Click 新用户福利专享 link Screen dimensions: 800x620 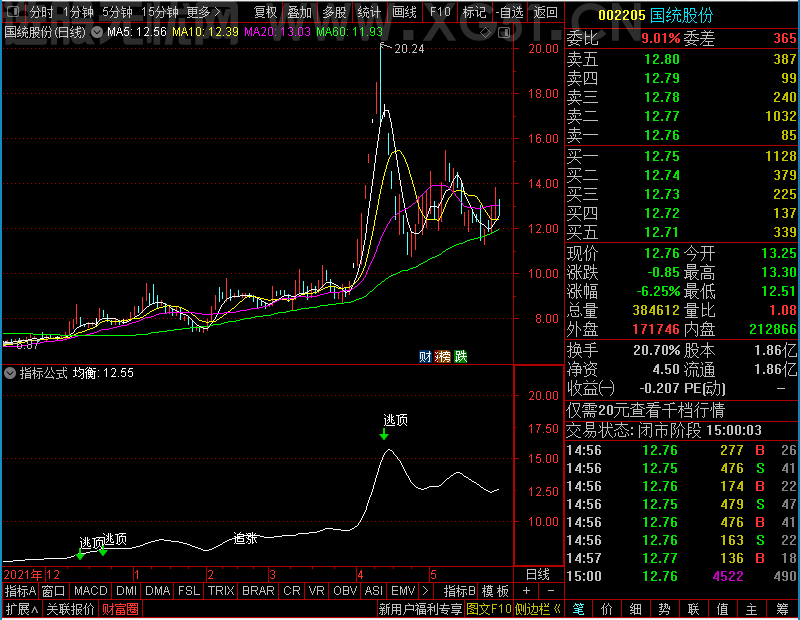420,609
